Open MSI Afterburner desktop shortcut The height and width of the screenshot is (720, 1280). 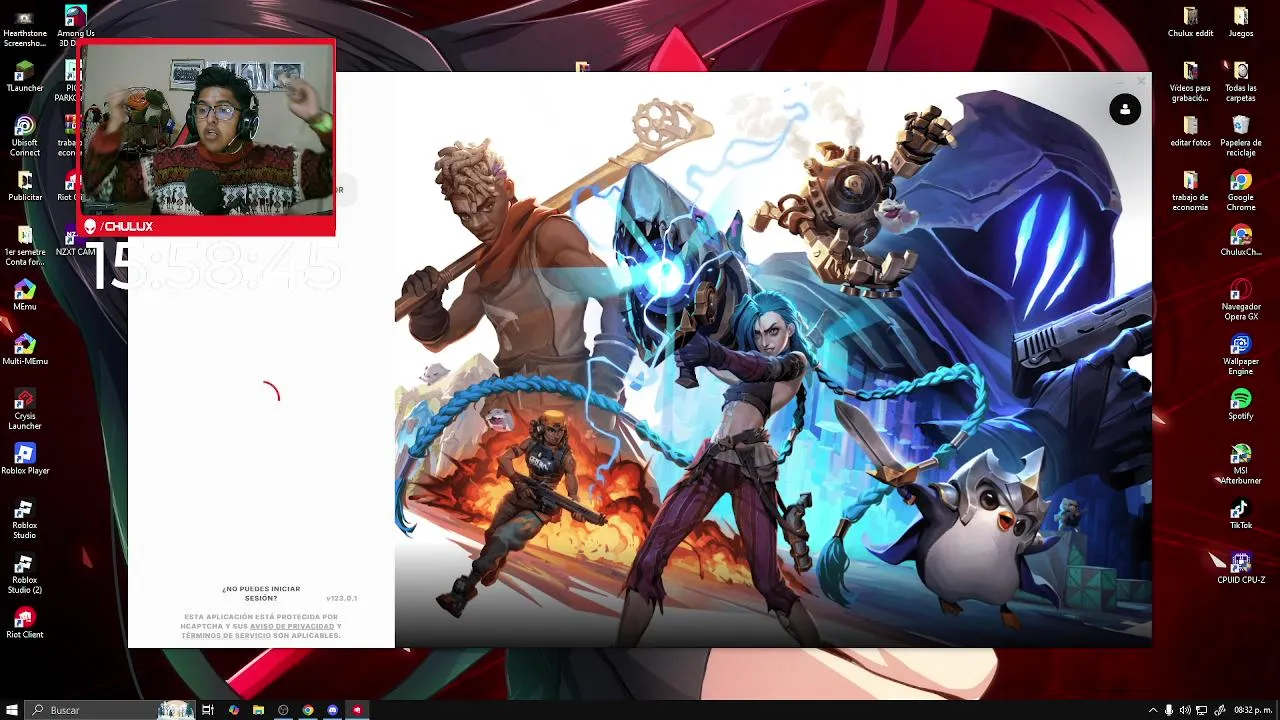click(1241, 464)
